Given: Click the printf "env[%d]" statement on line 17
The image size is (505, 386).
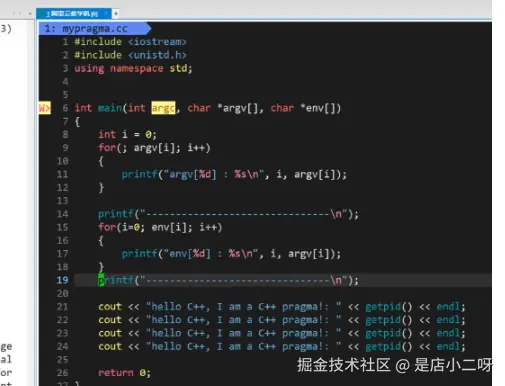Looking at the screenshot, I should click(231, 254).
